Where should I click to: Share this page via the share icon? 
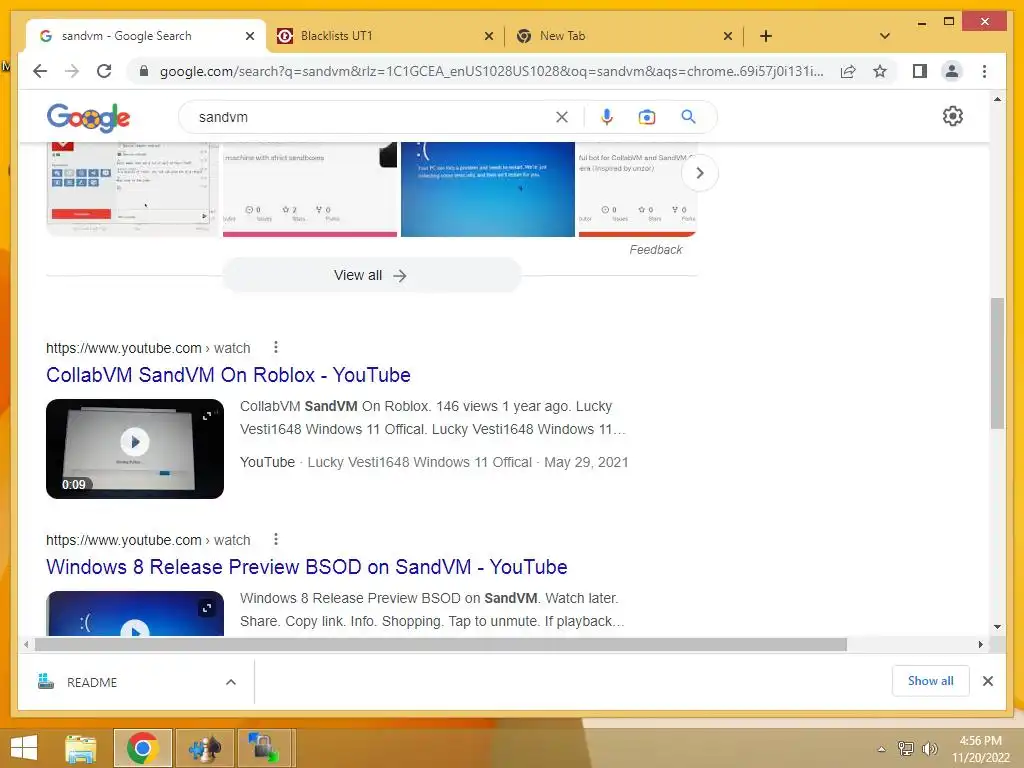click(848, 71)
